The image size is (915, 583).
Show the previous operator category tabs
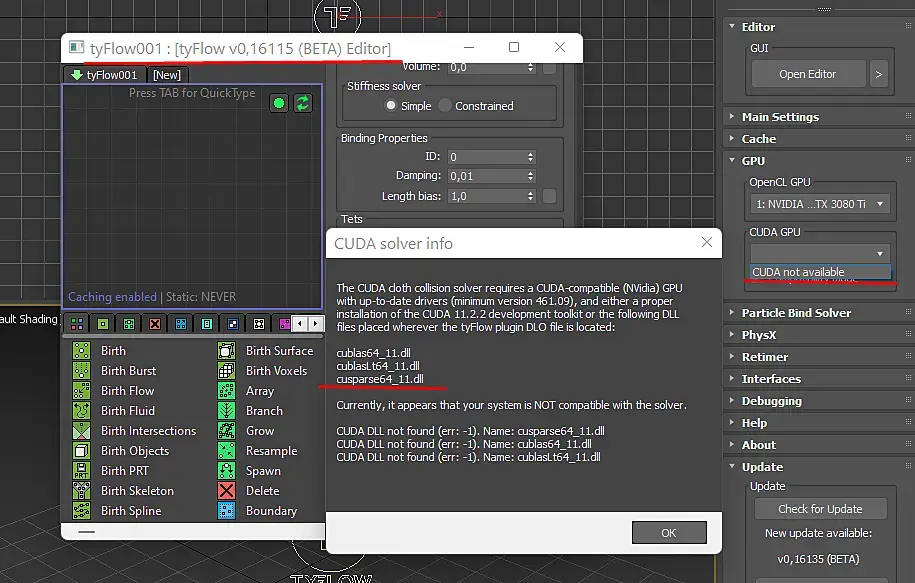[x=300, y=323]
